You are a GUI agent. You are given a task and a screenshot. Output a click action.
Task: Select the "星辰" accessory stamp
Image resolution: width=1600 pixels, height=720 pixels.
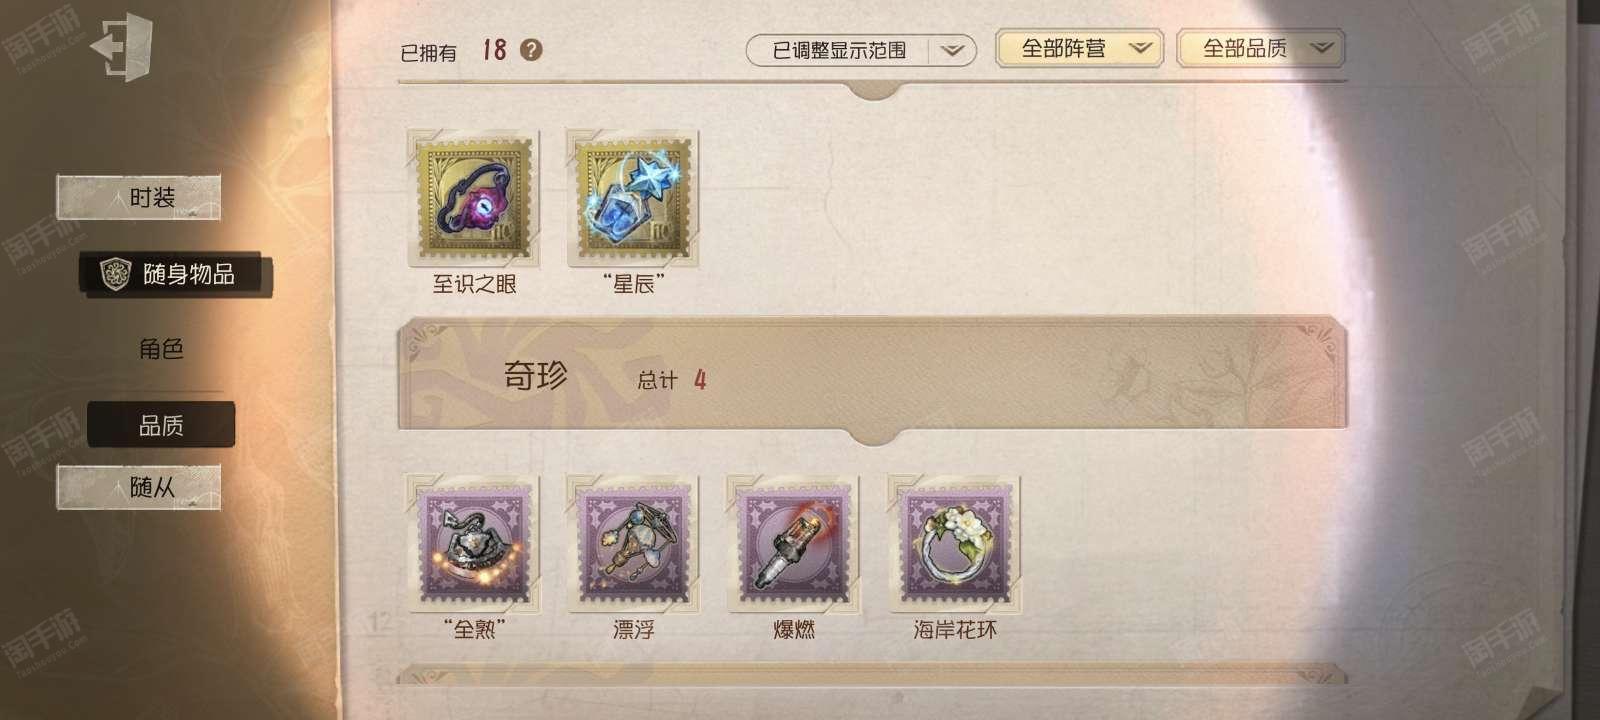point(634,198)
